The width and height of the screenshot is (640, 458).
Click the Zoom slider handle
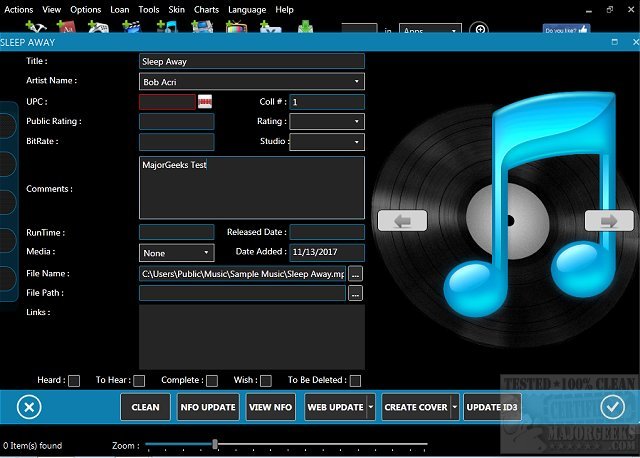(x=215, y=444)
